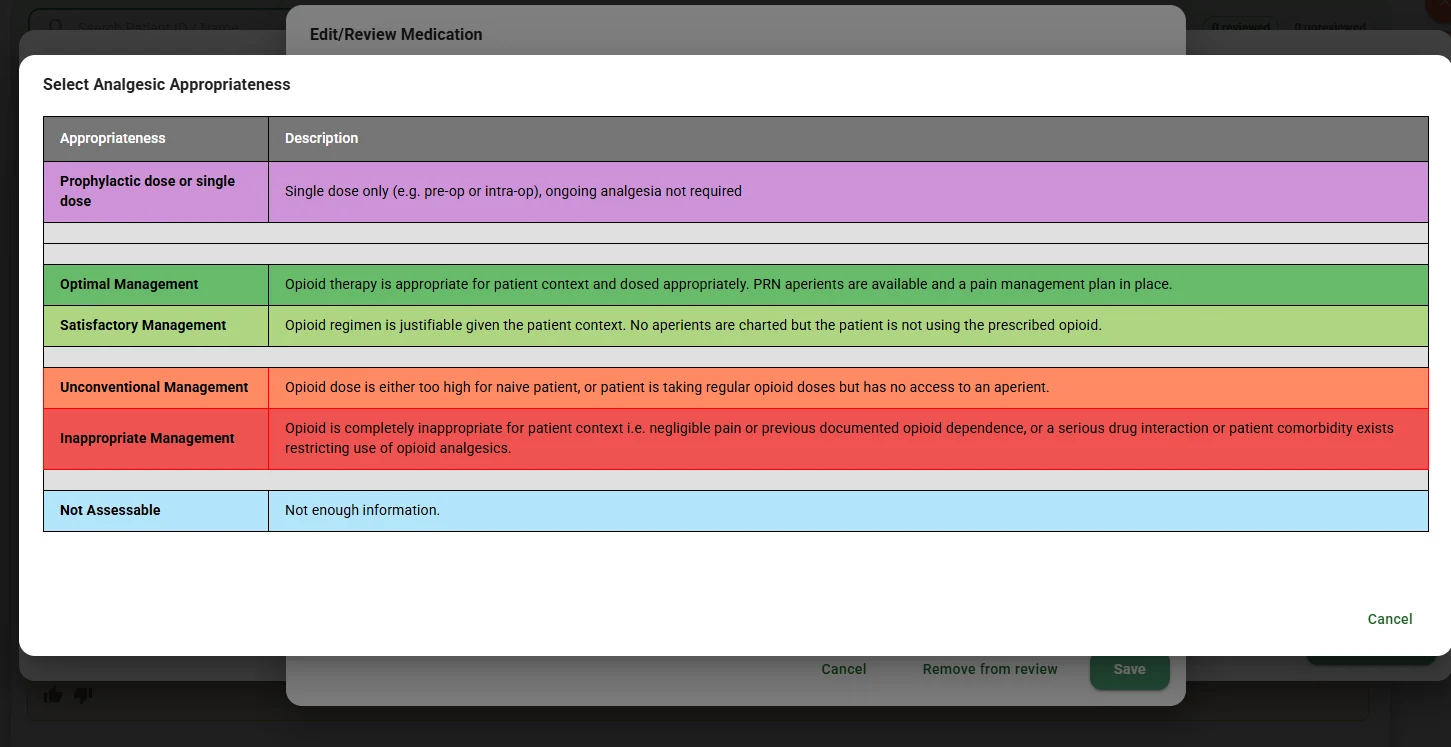Click 'Single dose only' description text

tap(513, 191)
